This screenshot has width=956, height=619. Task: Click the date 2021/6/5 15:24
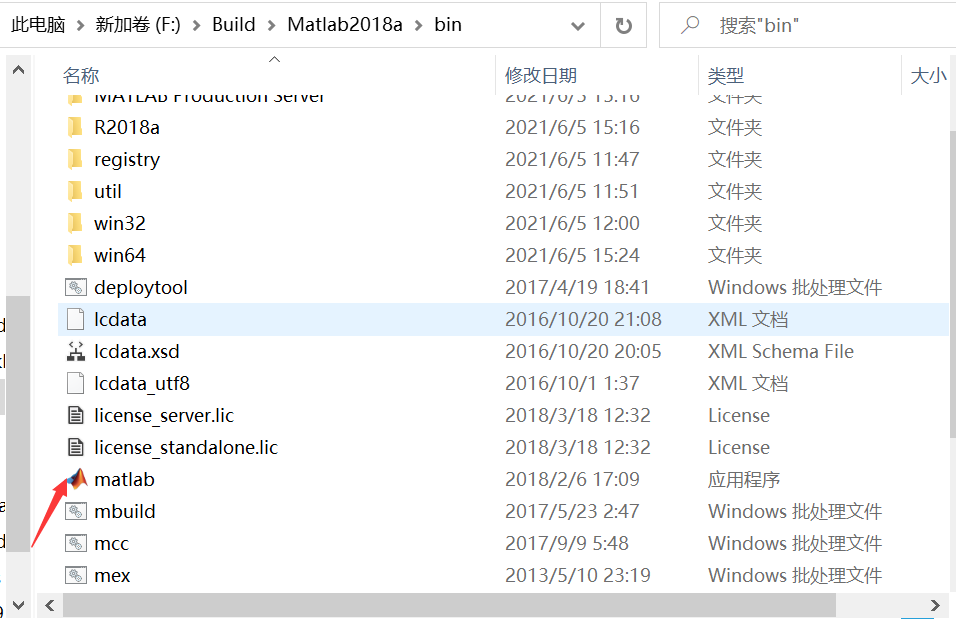click(572, 256)
